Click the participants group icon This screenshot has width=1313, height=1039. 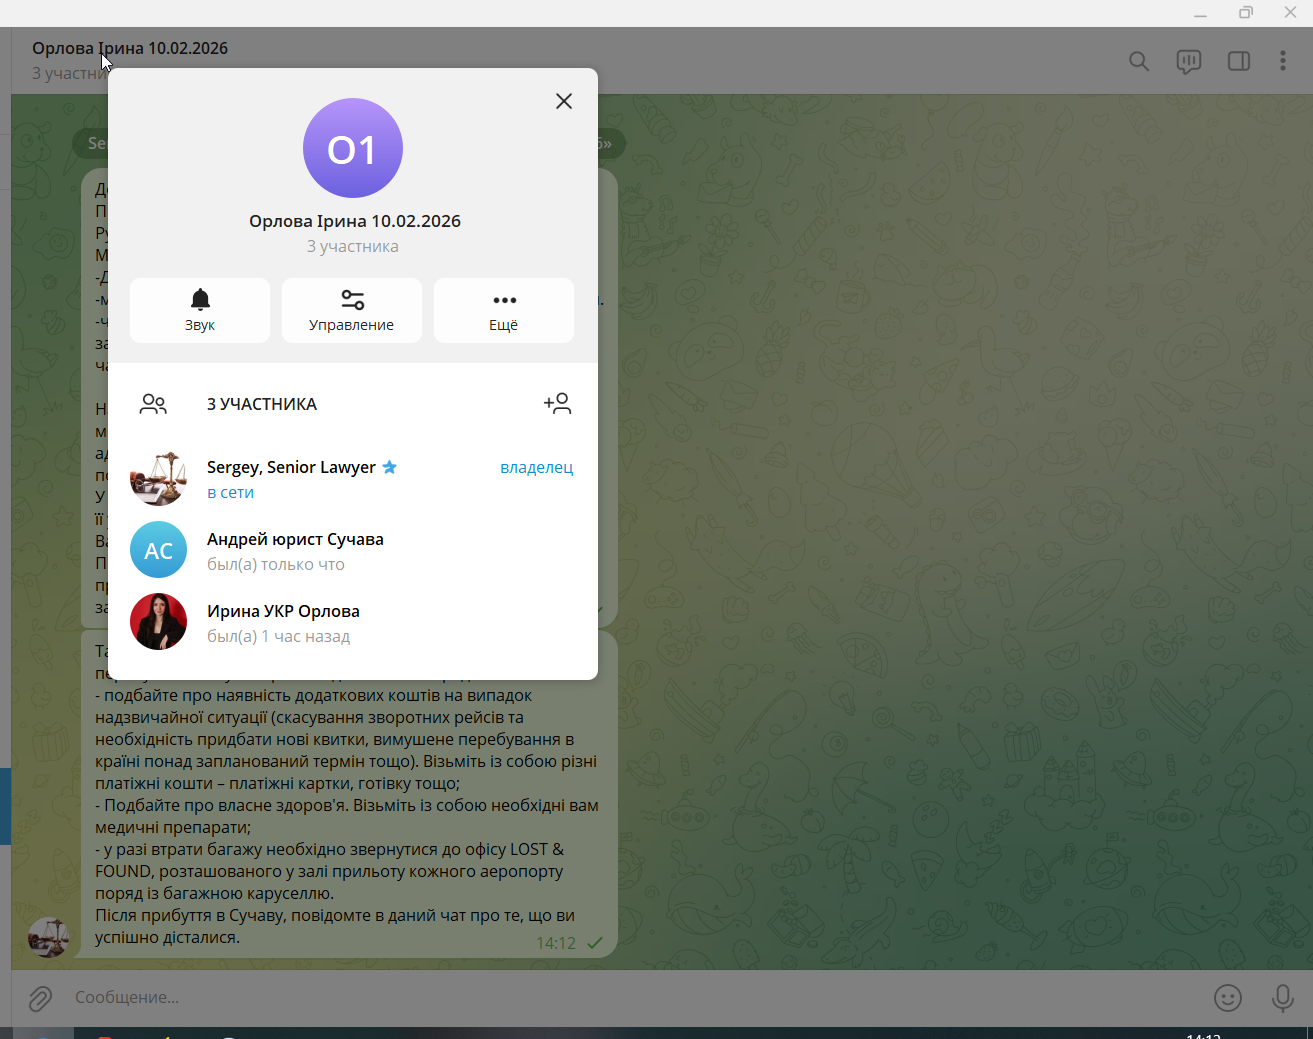coord(153,404)
